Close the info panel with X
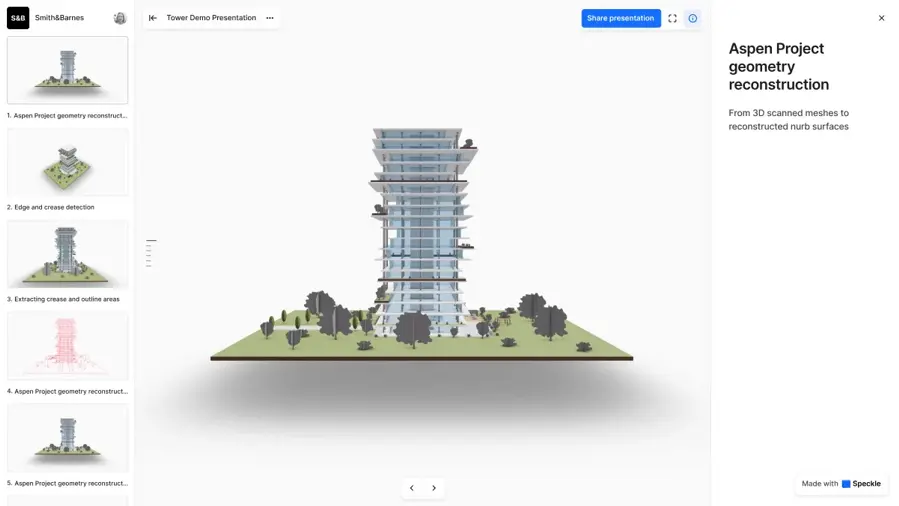899x506 pixels. pos(881,18)
